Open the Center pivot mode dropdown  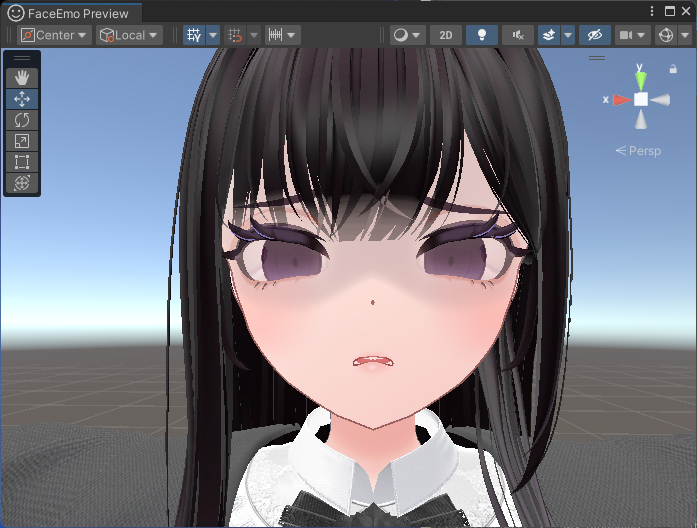point(54,35)
